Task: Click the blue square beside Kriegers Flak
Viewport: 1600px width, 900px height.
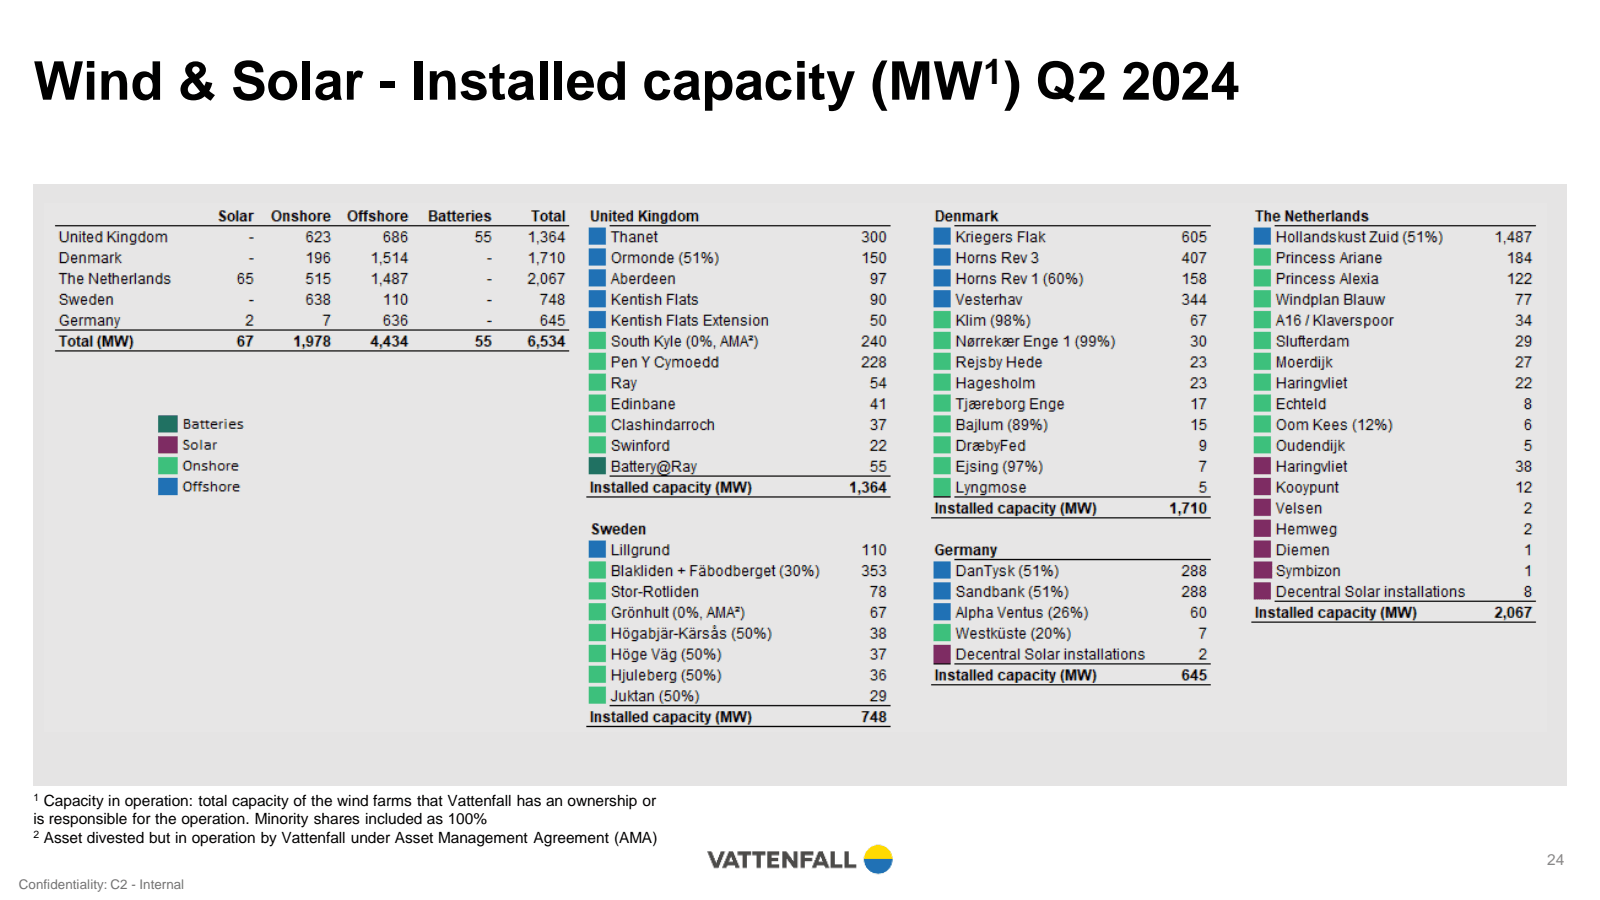Action: tap(942, 237)
